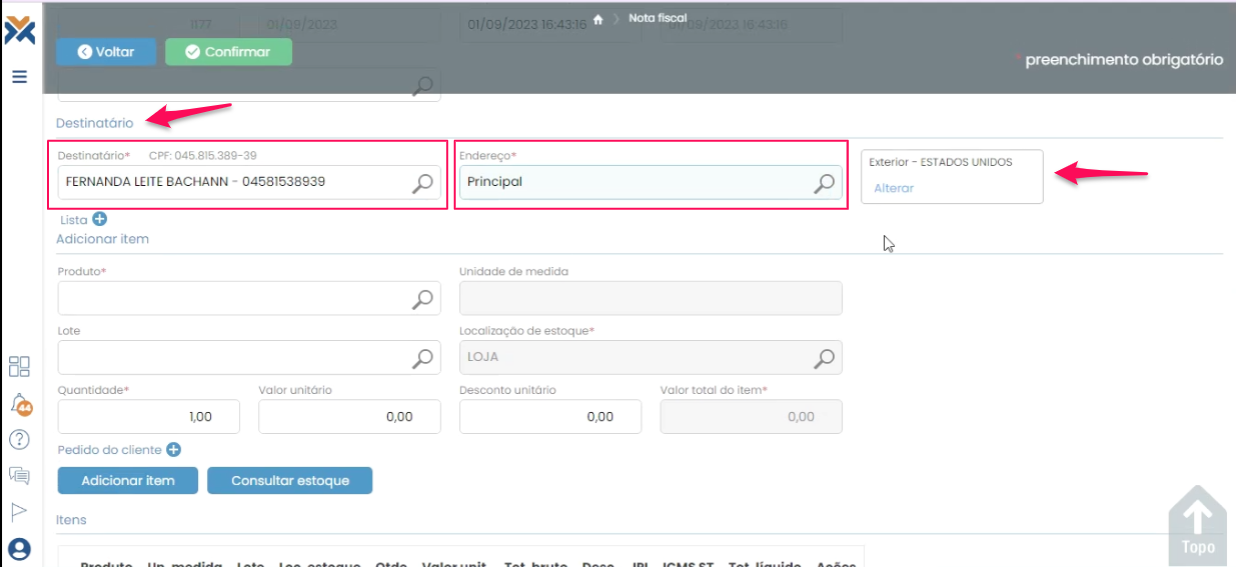Open the Lote search lookup
Image resolution: width=1236 pixels, height=567 pixels.
tap(424, 357)
